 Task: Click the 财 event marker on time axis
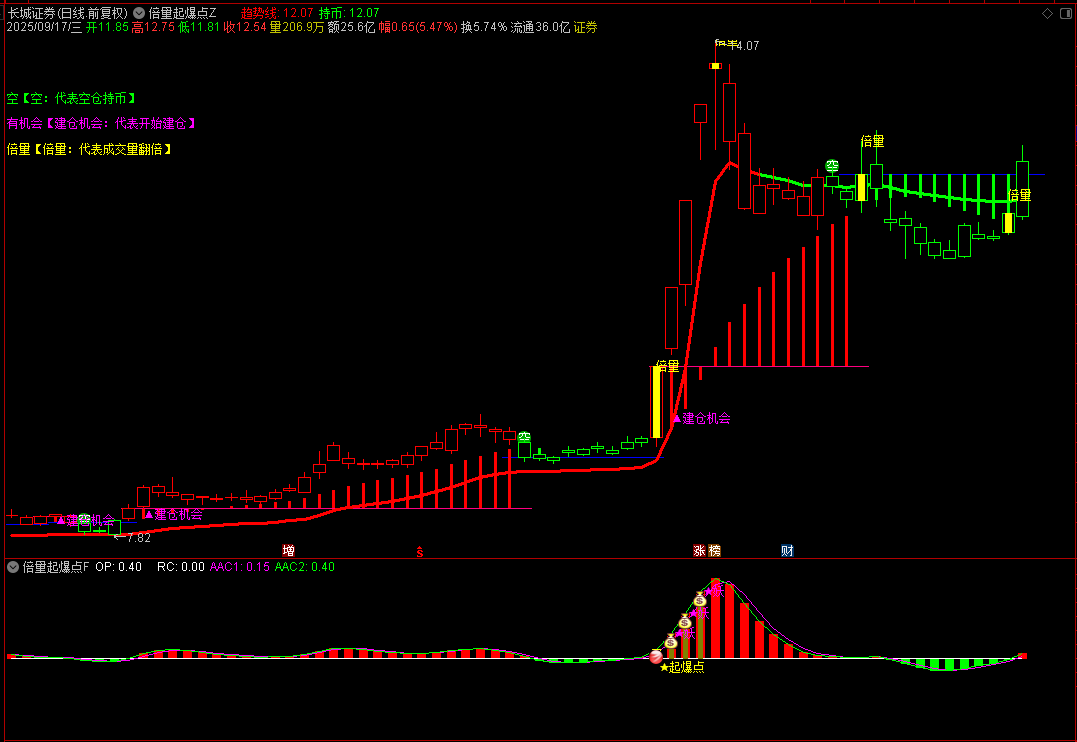(787, 550)
